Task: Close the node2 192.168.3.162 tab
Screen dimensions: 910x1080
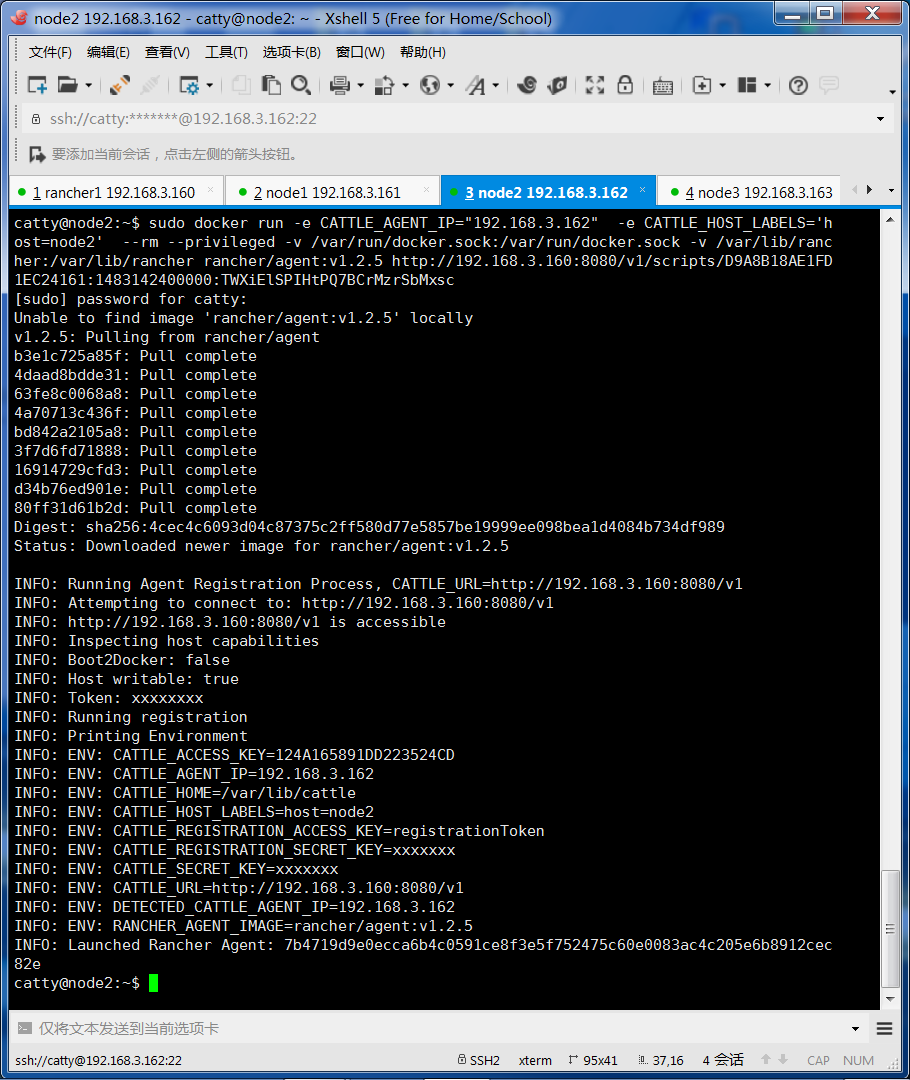Action: [642, 189]
